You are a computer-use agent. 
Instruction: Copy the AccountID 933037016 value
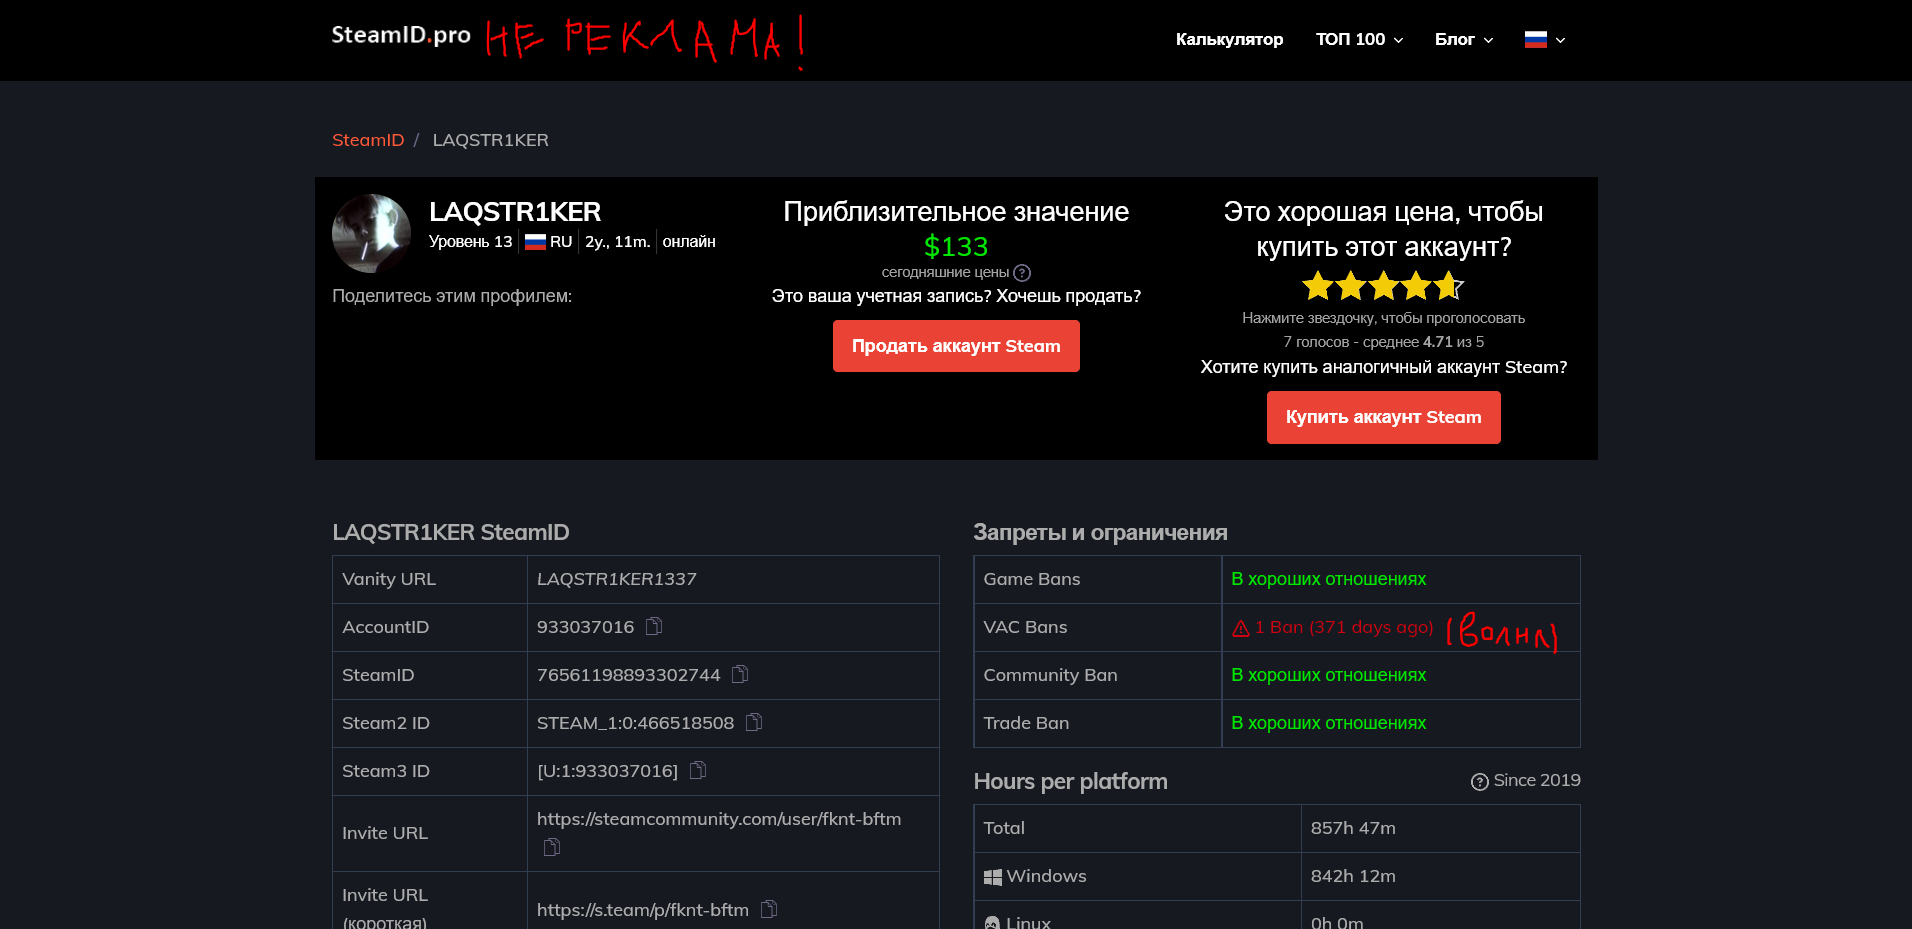(x=654, y=626)
